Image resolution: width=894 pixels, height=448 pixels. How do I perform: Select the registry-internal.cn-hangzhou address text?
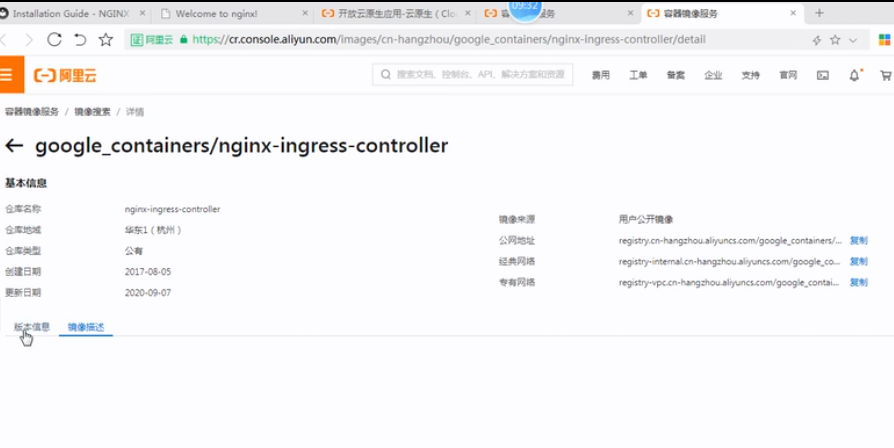click(730, 262)
